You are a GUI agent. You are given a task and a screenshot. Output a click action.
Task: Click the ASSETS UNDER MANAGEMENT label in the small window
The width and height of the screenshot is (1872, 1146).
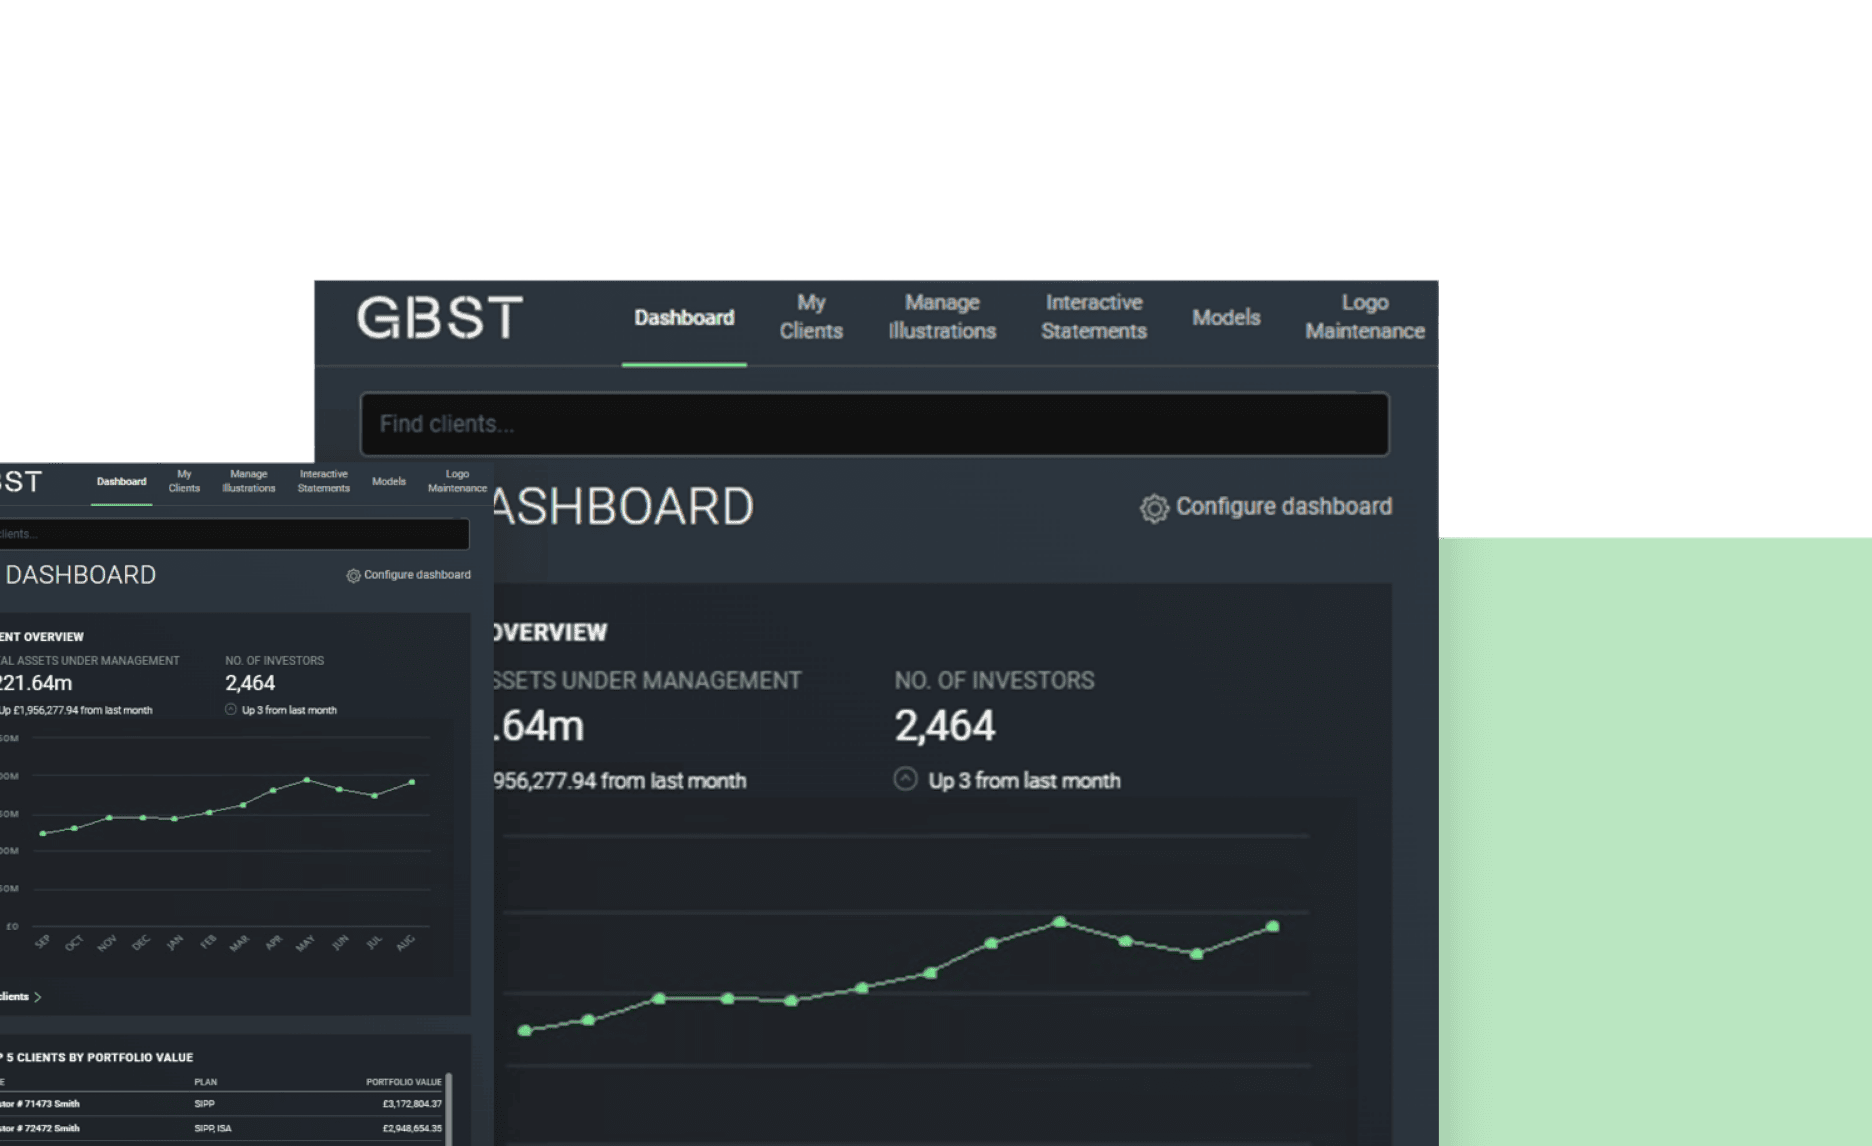(98, 661)
